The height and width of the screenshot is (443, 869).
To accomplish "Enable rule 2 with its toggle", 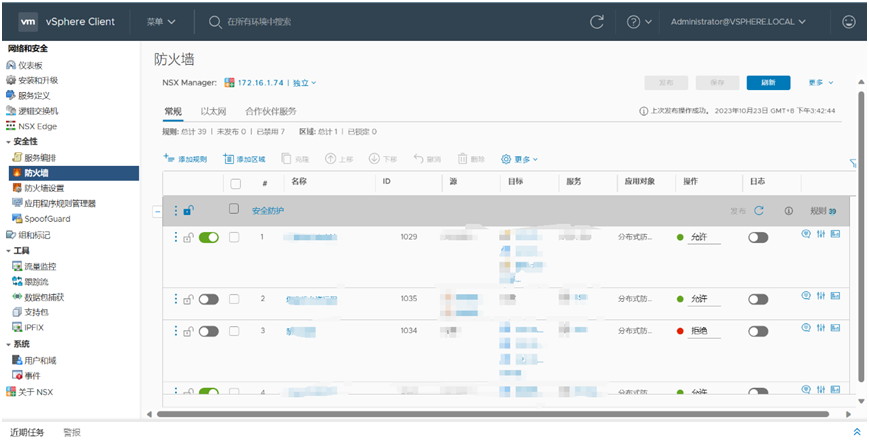I will [x=209, y=299].
